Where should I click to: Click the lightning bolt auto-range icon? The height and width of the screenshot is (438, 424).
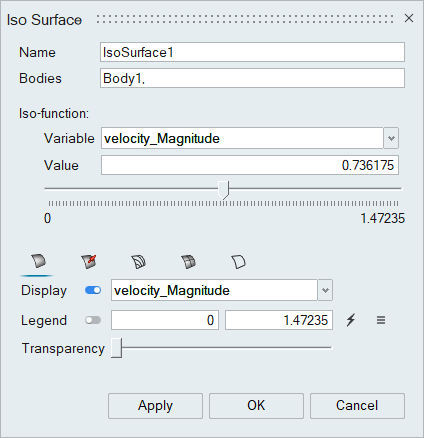click(351, 320)
